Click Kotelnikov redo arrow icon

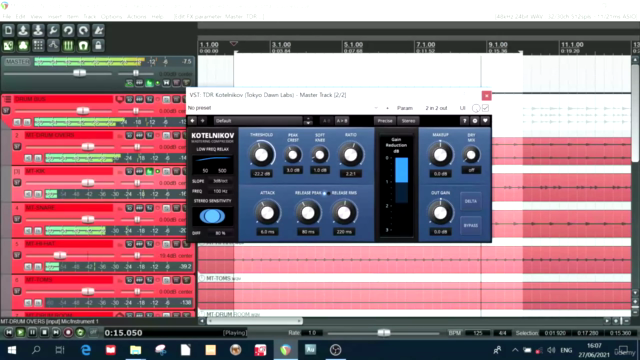(x=202, y=121)
